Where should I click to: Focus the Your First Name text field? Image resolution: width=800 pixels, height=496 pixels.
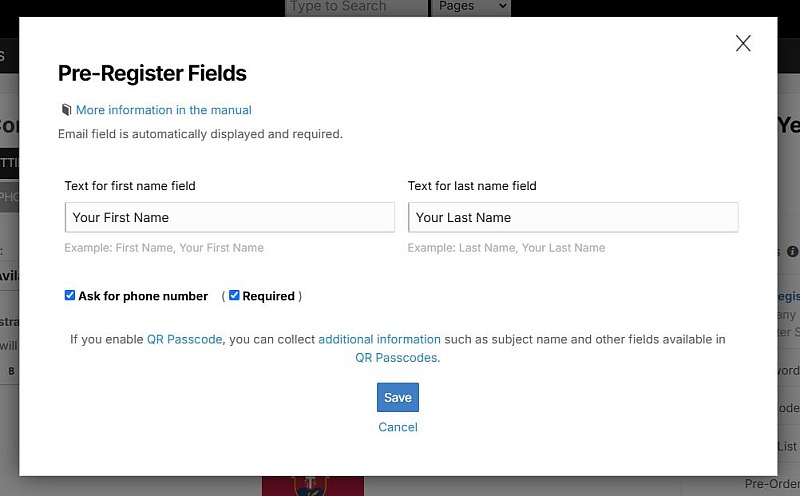(230, 217)
